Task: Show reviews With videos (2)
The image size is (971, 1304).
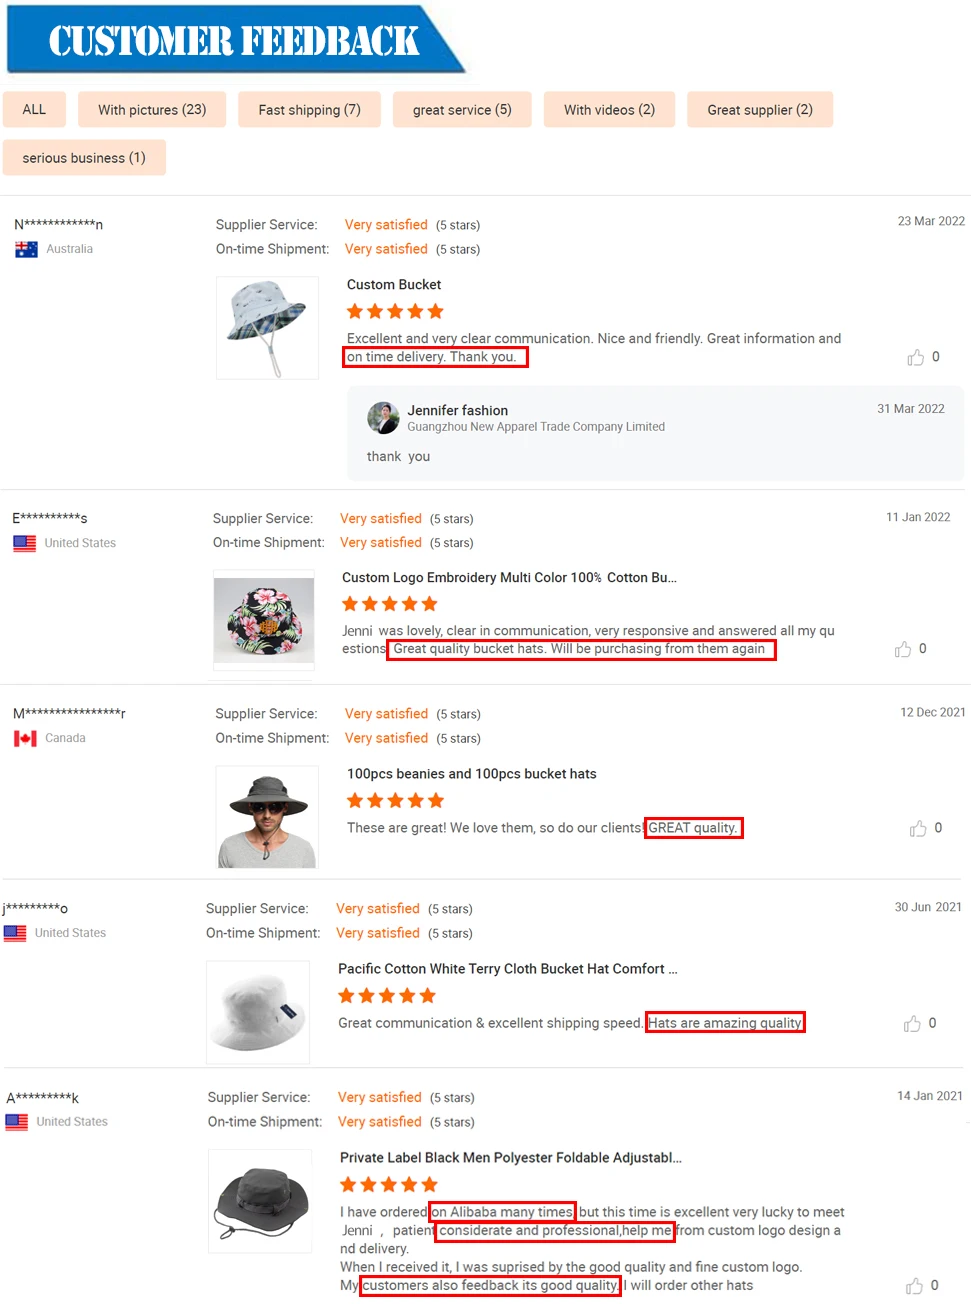Action: 609,109
